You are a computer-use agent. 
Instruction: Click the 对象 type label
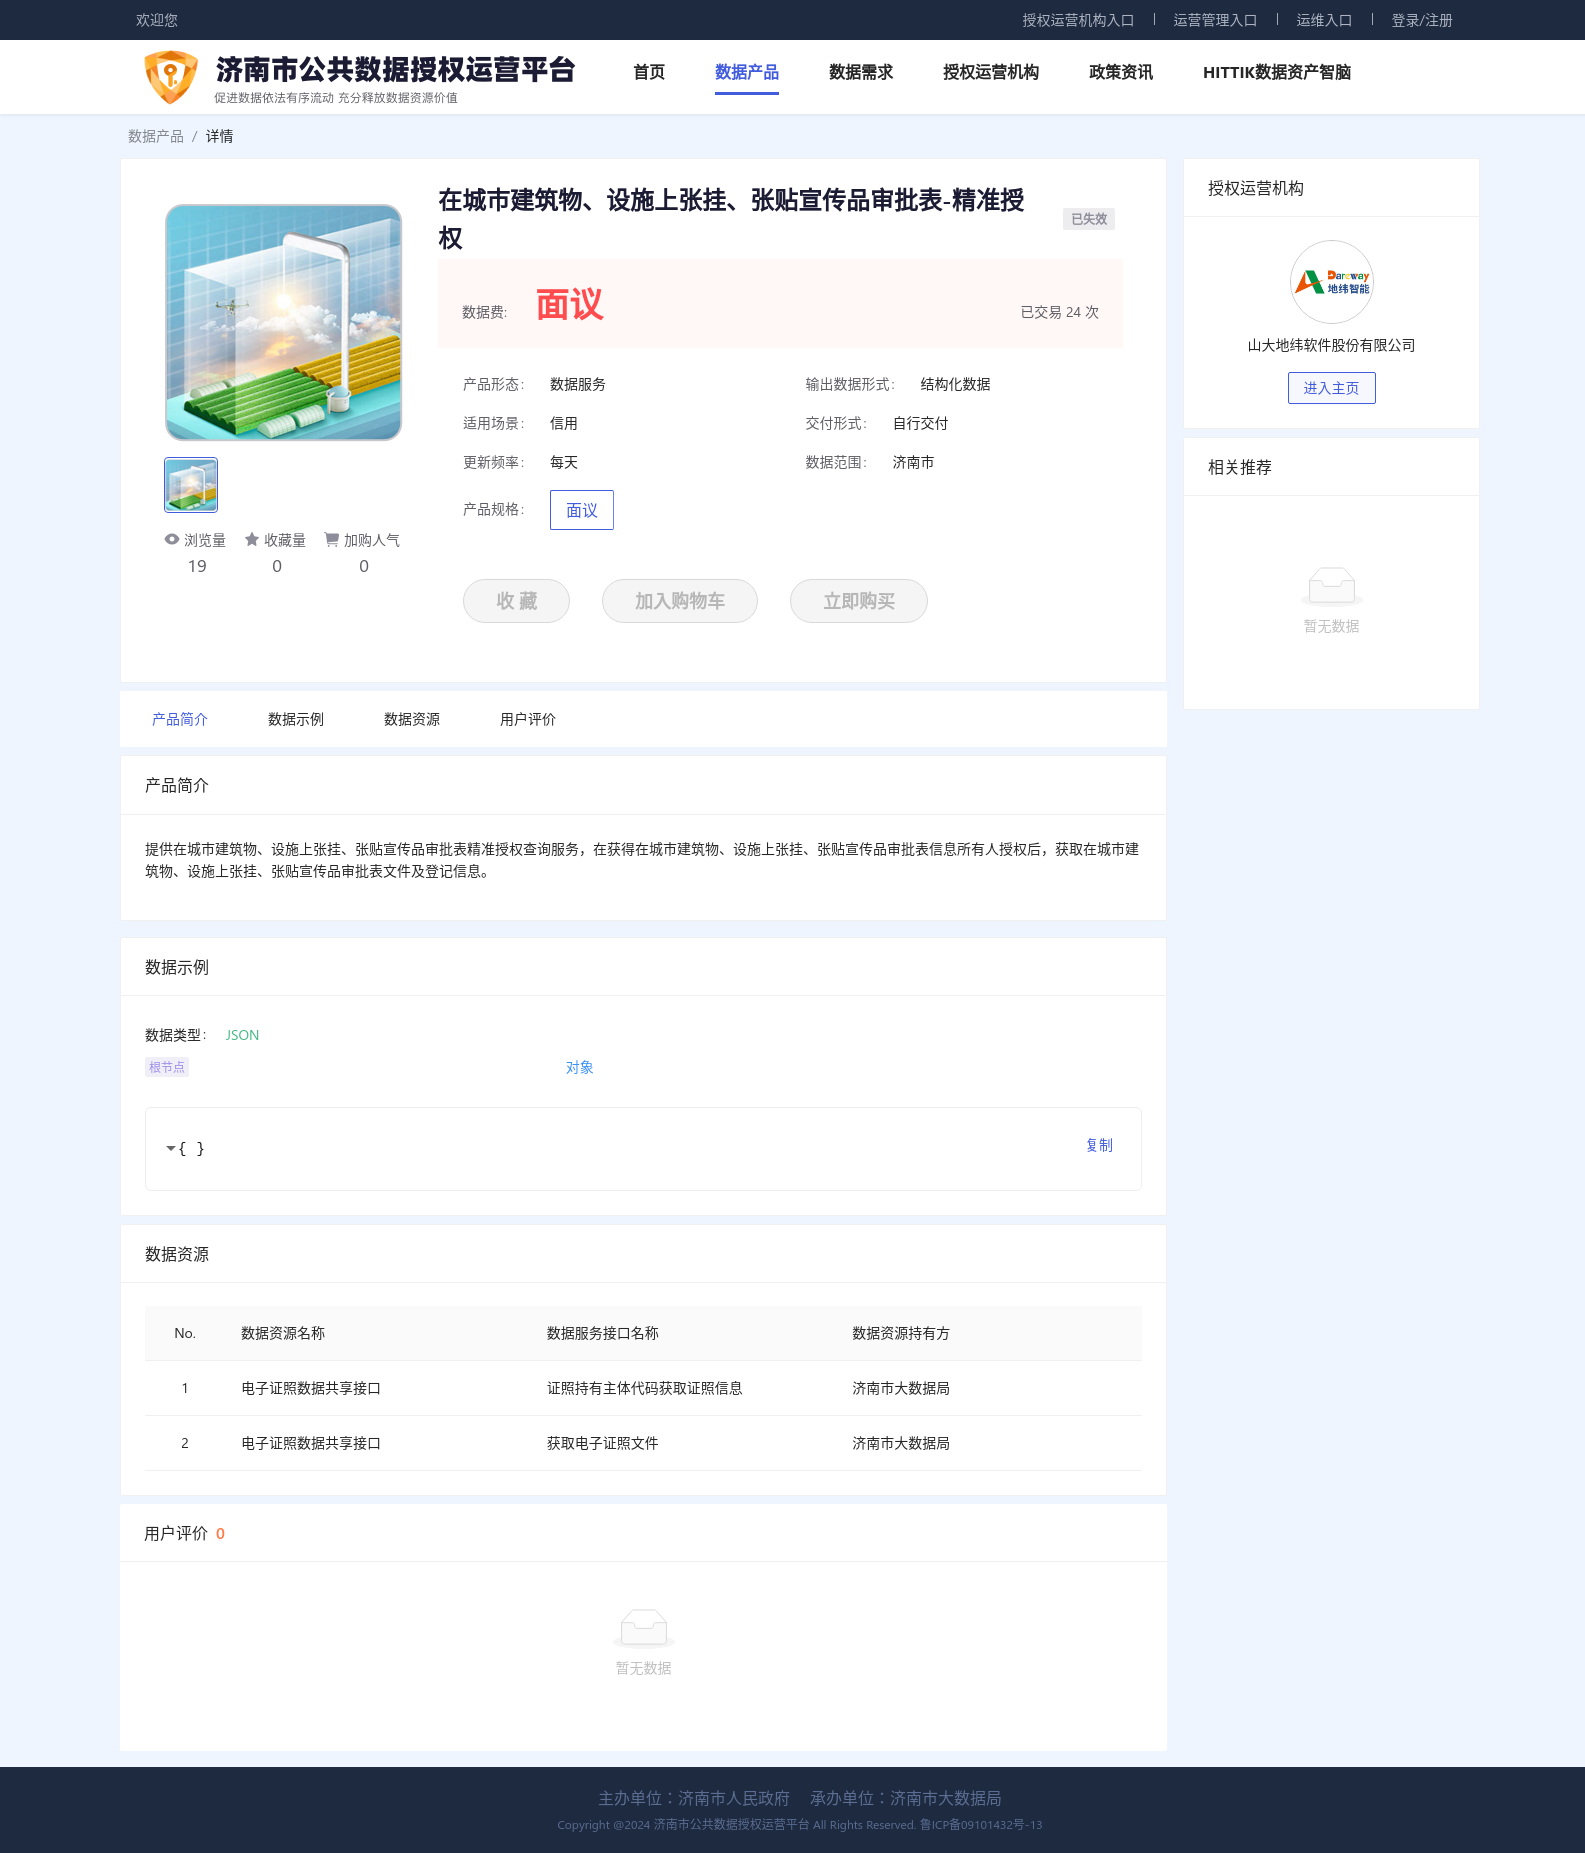580,1067
